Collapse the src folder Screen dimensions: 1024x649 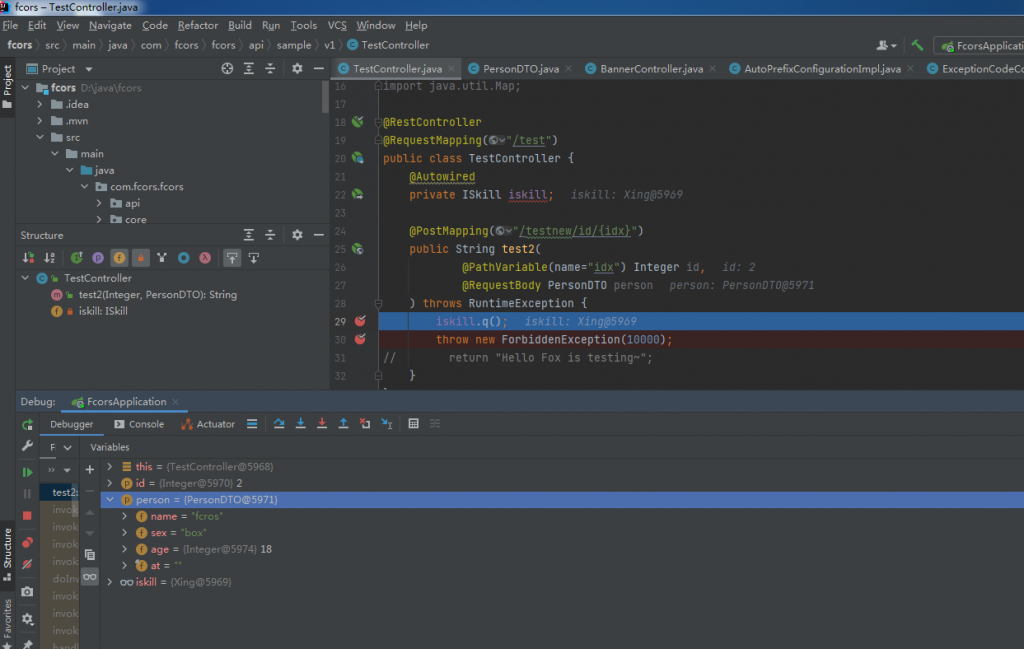click(40, 137)
